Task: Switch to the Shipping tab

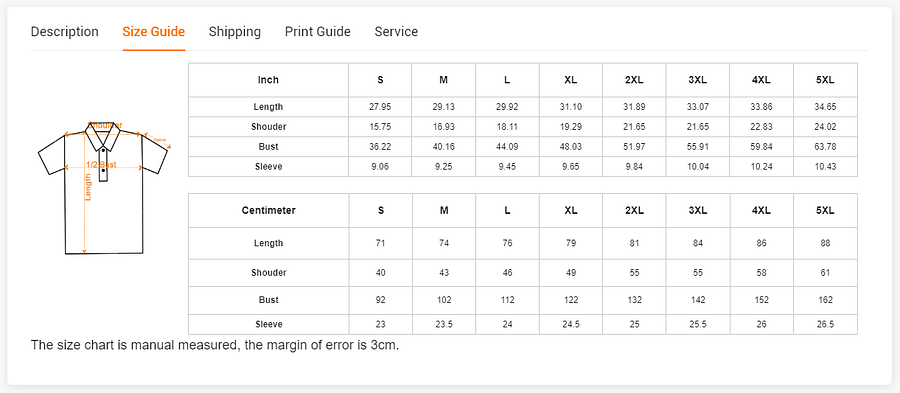Action: pos(235,32)
